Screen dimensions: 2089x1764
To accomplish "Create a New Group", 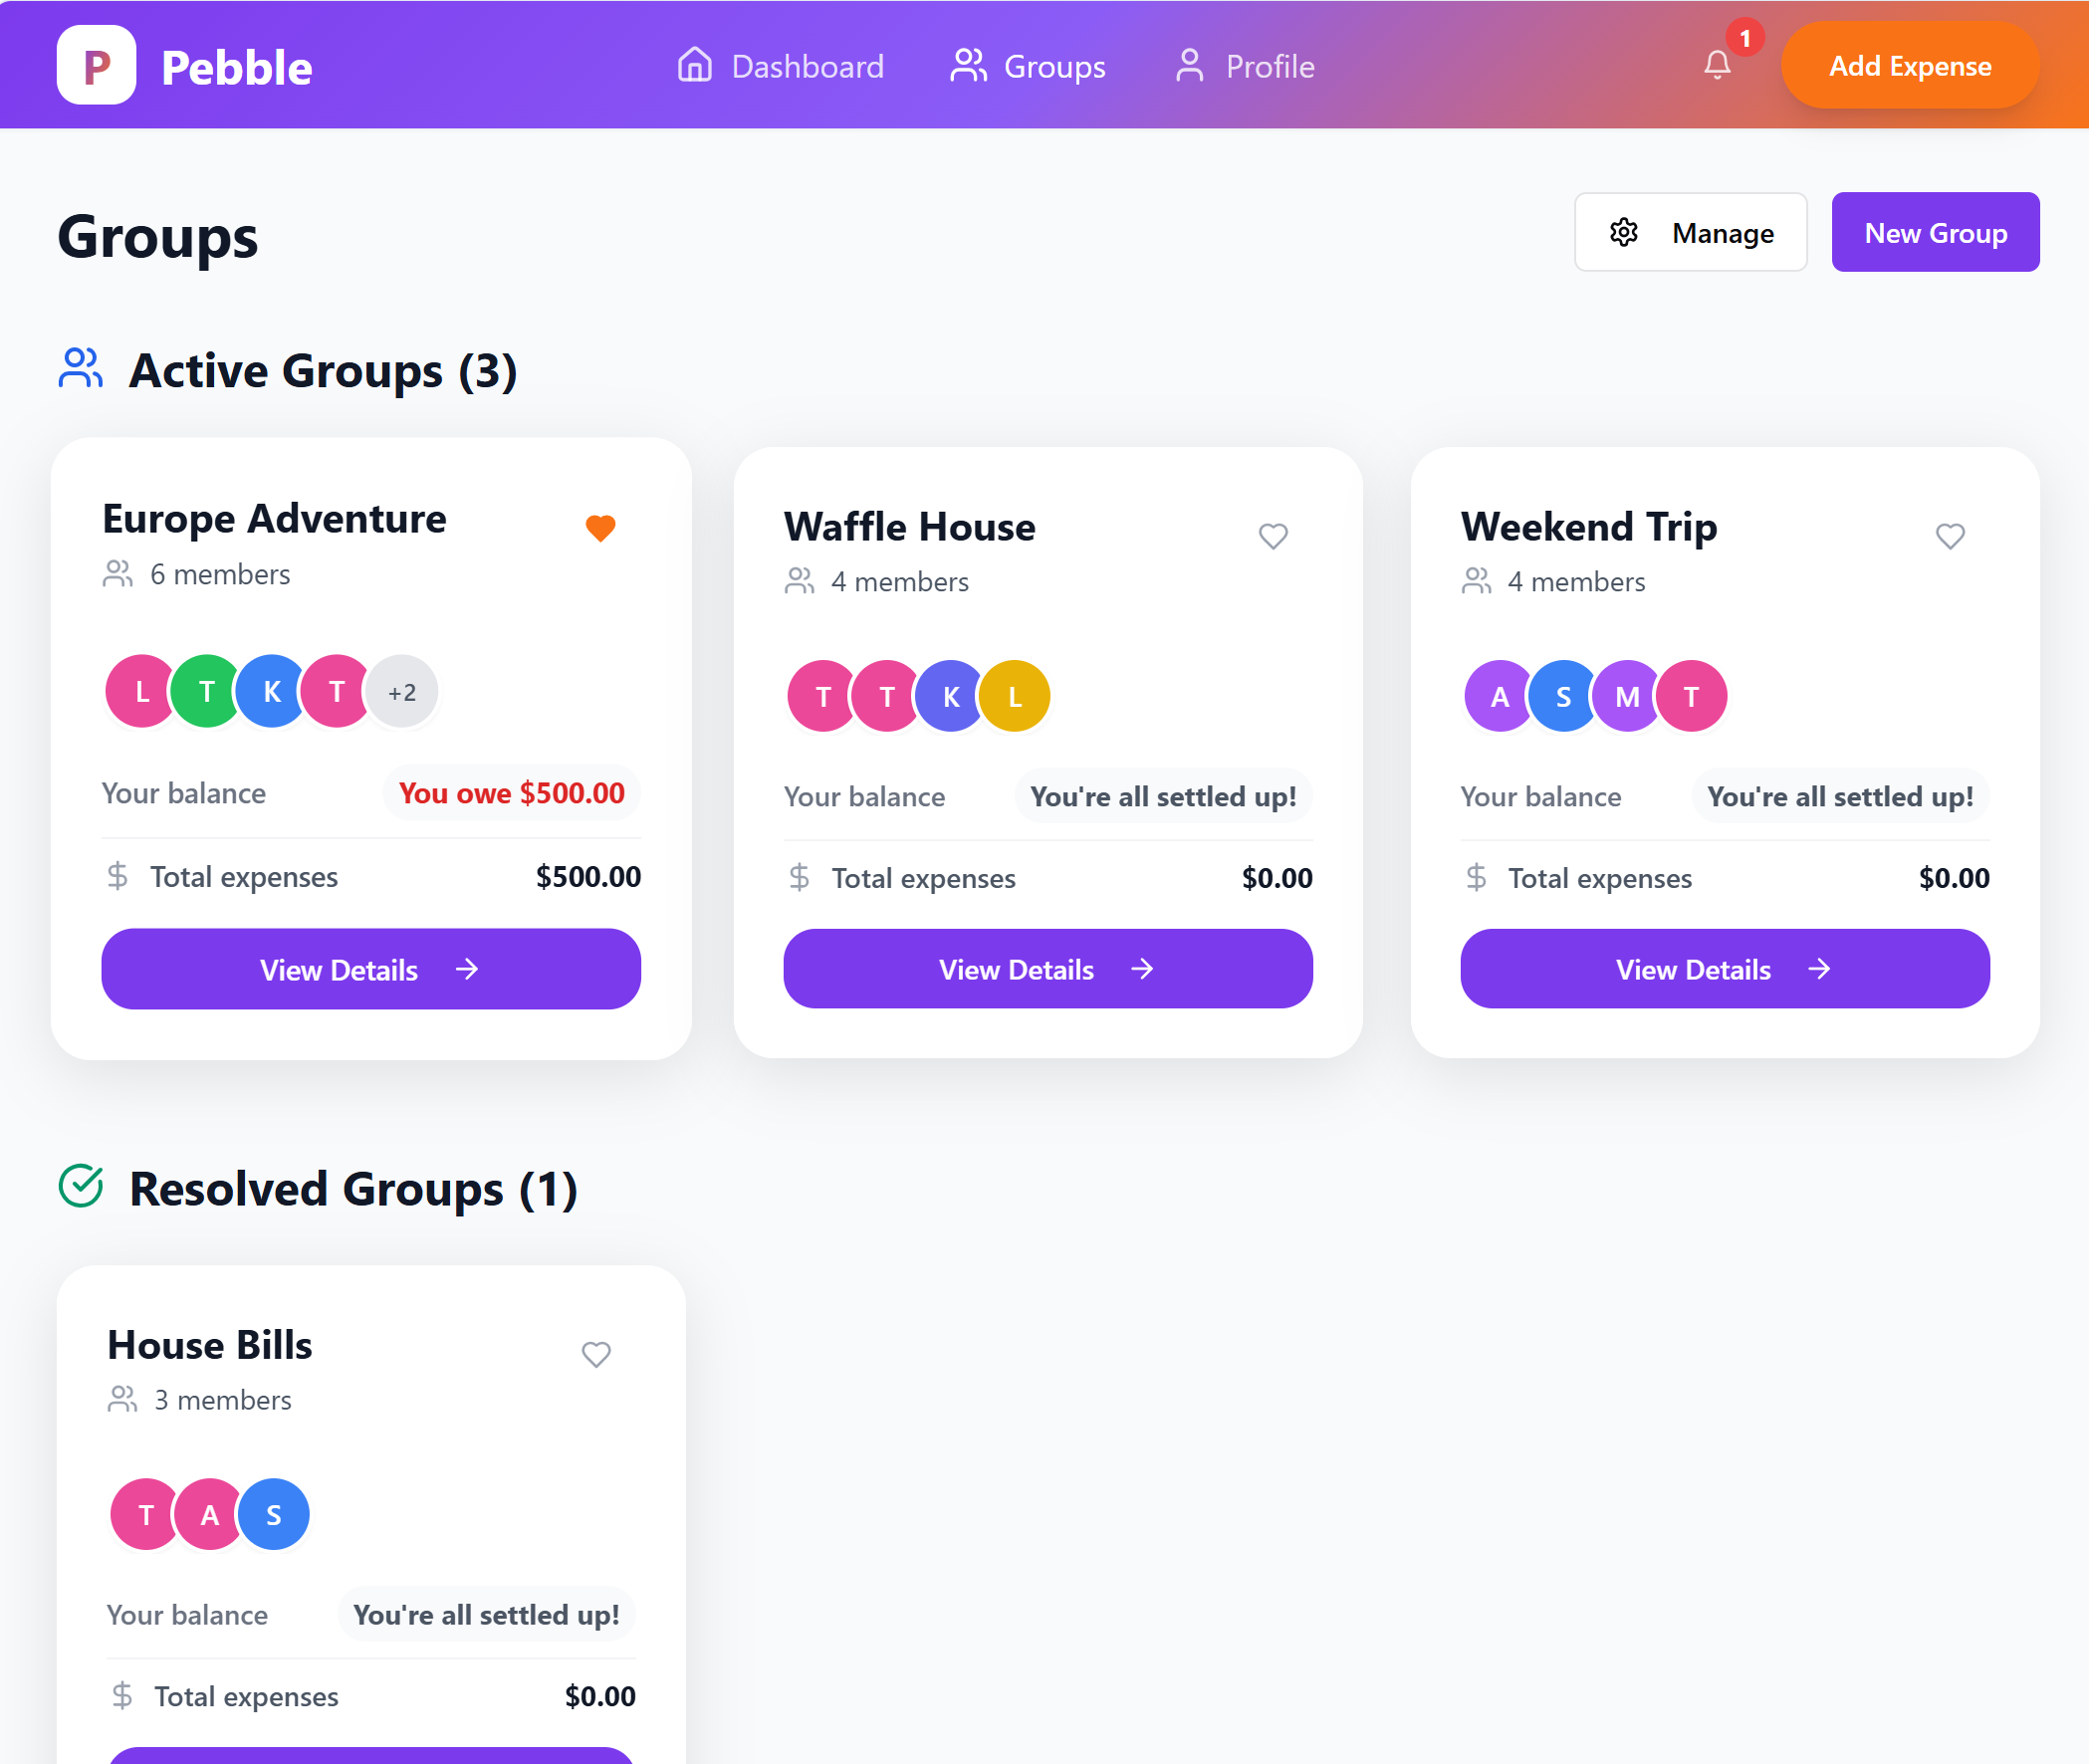I will 1935,232.
